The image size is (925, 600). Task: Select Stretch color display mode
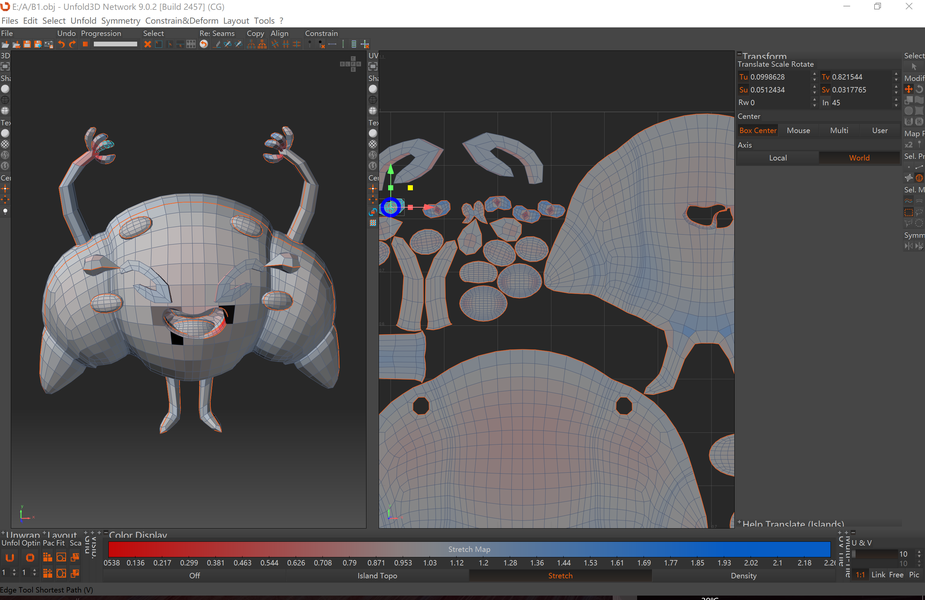tap(560, 576)
